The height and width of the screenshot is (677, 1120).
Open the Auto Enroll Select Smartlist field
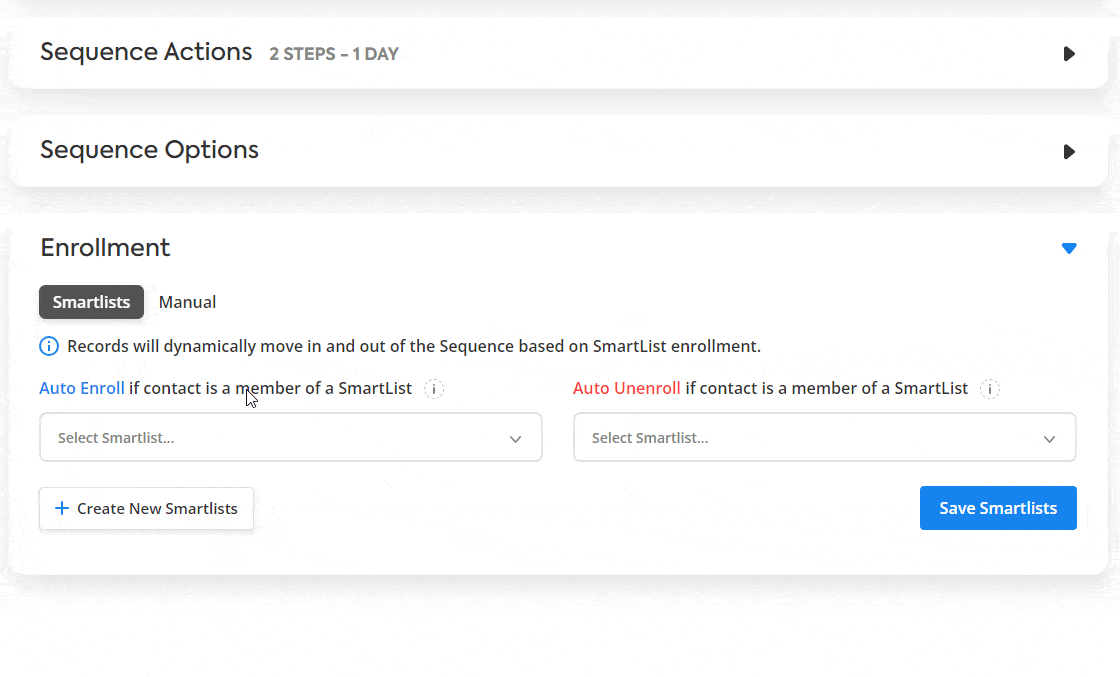pyautogui.click(x=291, y=437)
